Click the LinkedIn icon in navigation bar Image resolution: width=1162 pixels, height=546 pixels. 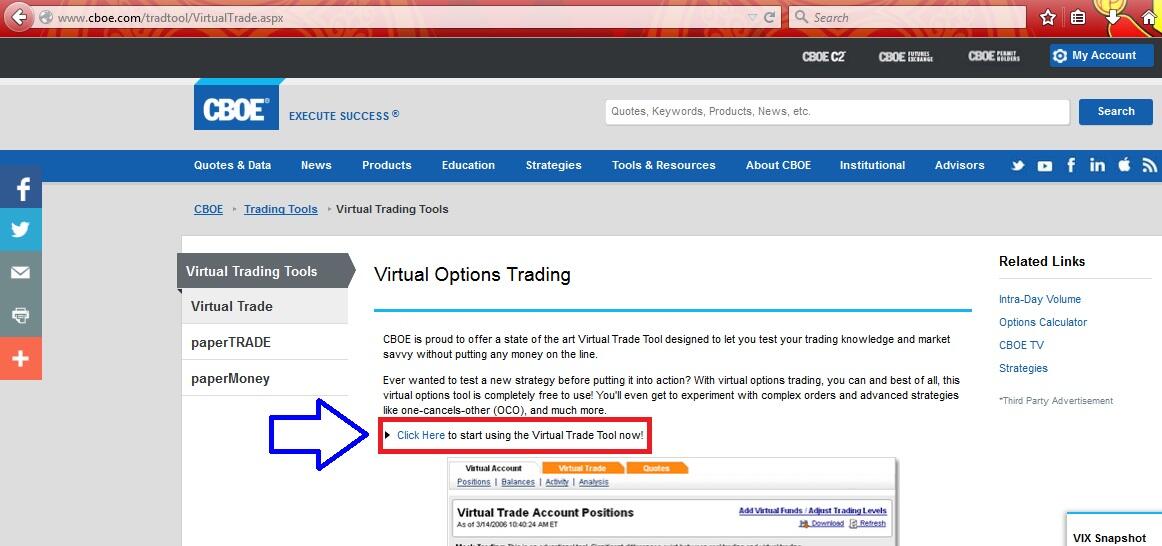coord(1098,165)
